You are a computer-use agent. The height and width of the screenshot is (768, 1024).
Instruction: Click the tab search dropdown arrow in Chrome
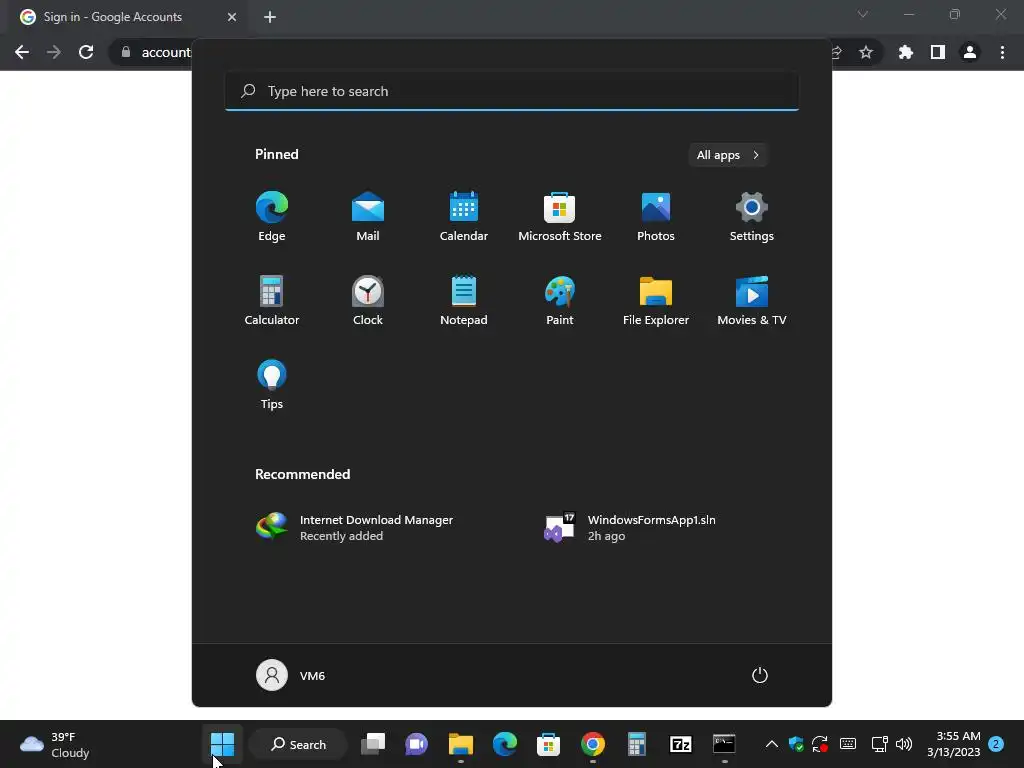863,14
